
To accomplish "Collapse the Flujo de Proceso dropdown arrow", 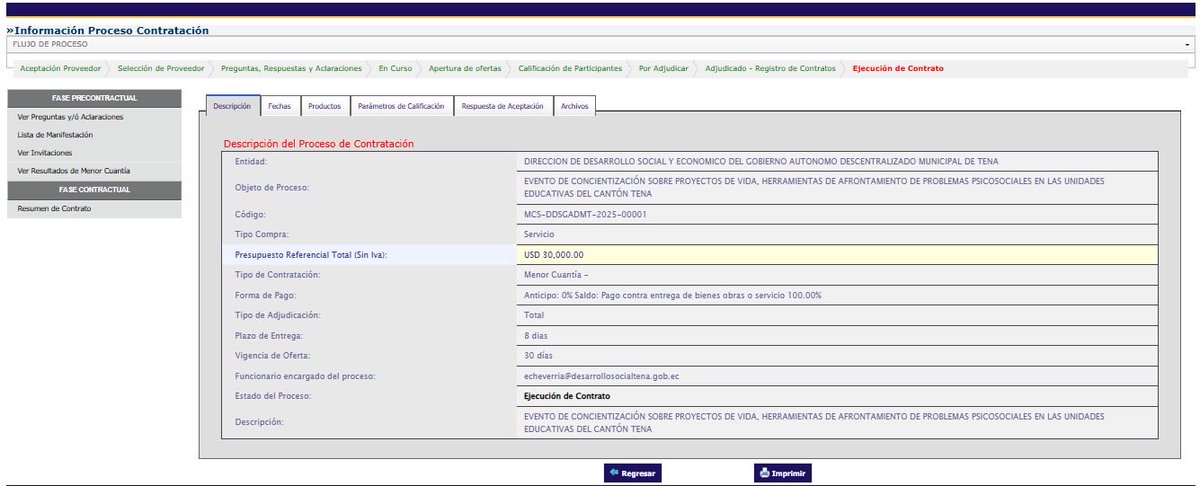I will click(x=1187, y=45).
